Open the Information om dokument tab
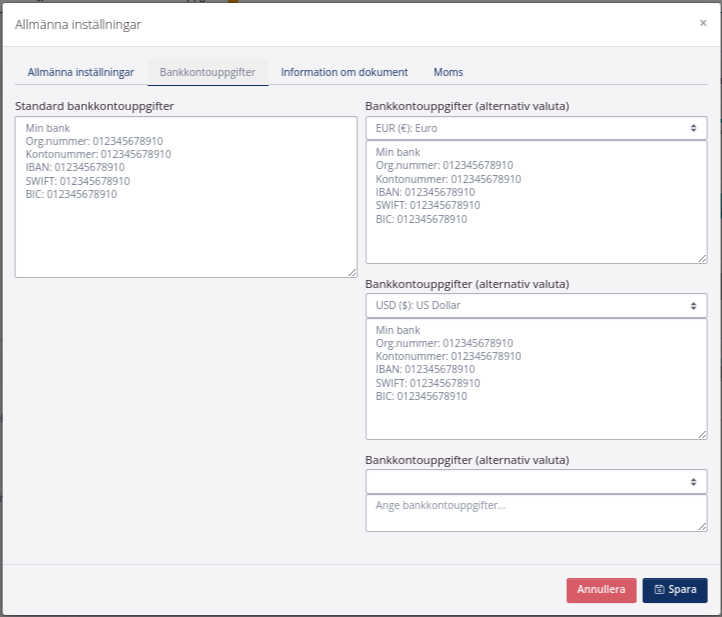The width and height of the screenshot is (722, 617). pos(344,72)
